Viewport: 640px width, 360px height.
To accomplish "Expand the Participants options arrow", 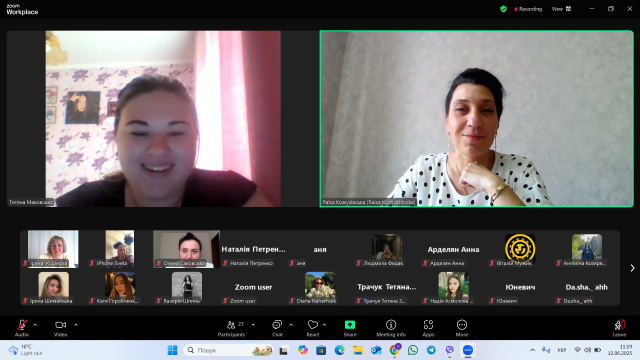I will click(x=253, y=325).
